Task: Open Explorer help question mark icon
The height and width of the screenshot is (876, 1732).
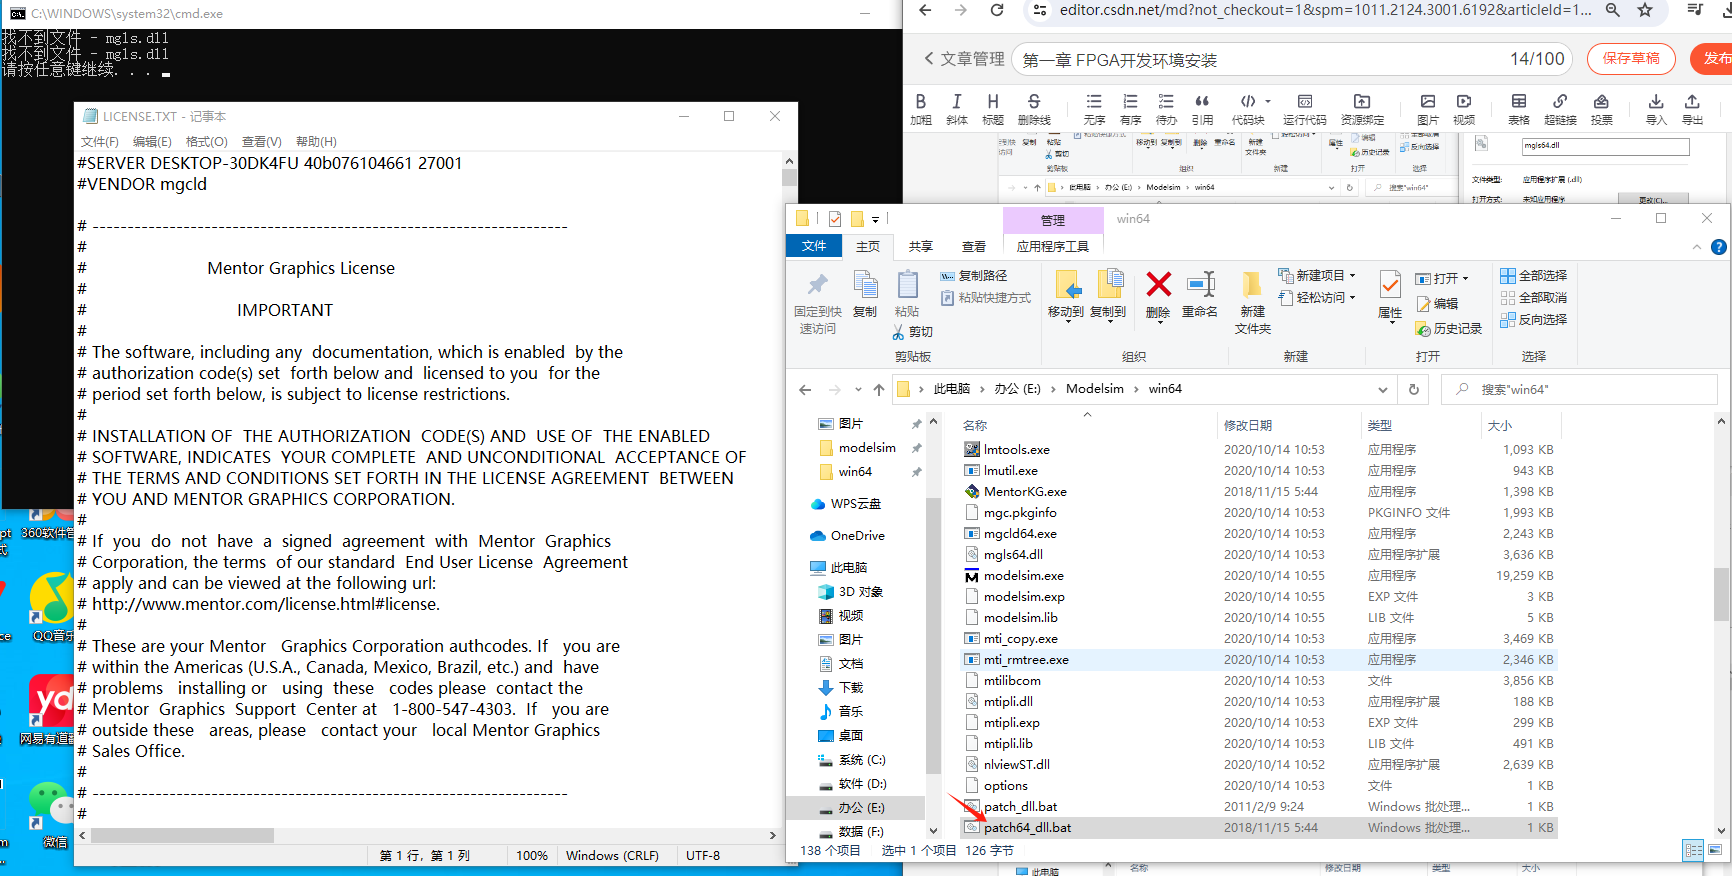Action: (x=1718, y=247)
